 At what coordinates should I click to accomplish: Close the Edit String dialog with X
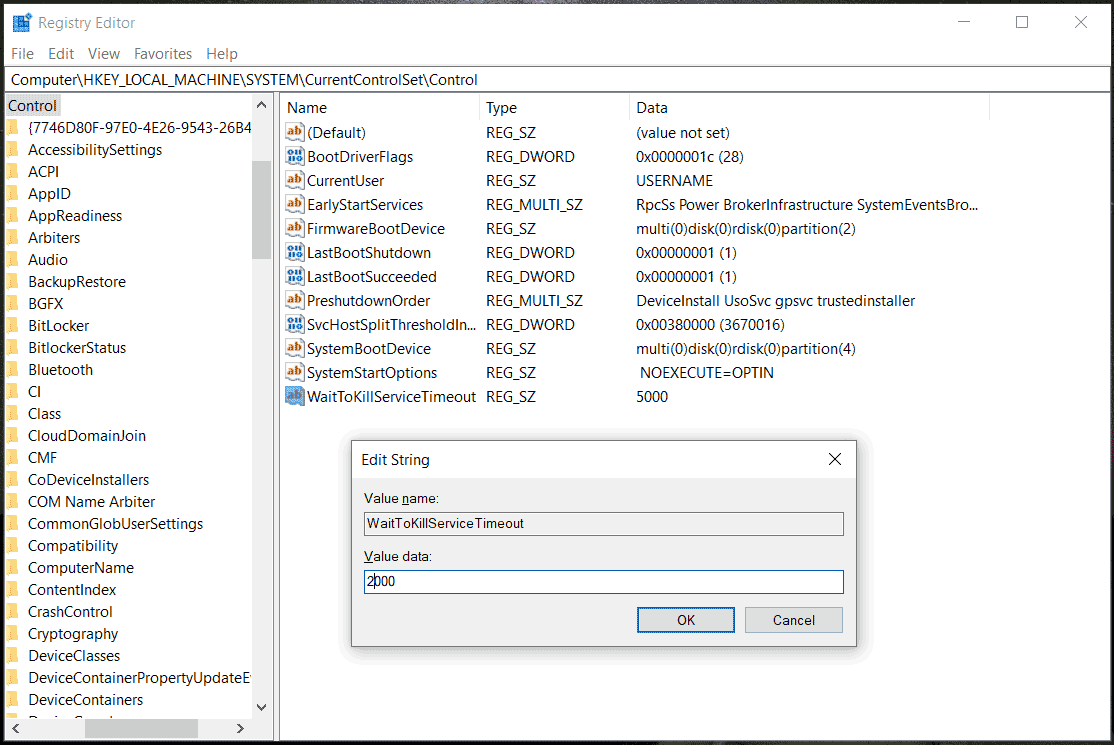click(x=834, y=460)
